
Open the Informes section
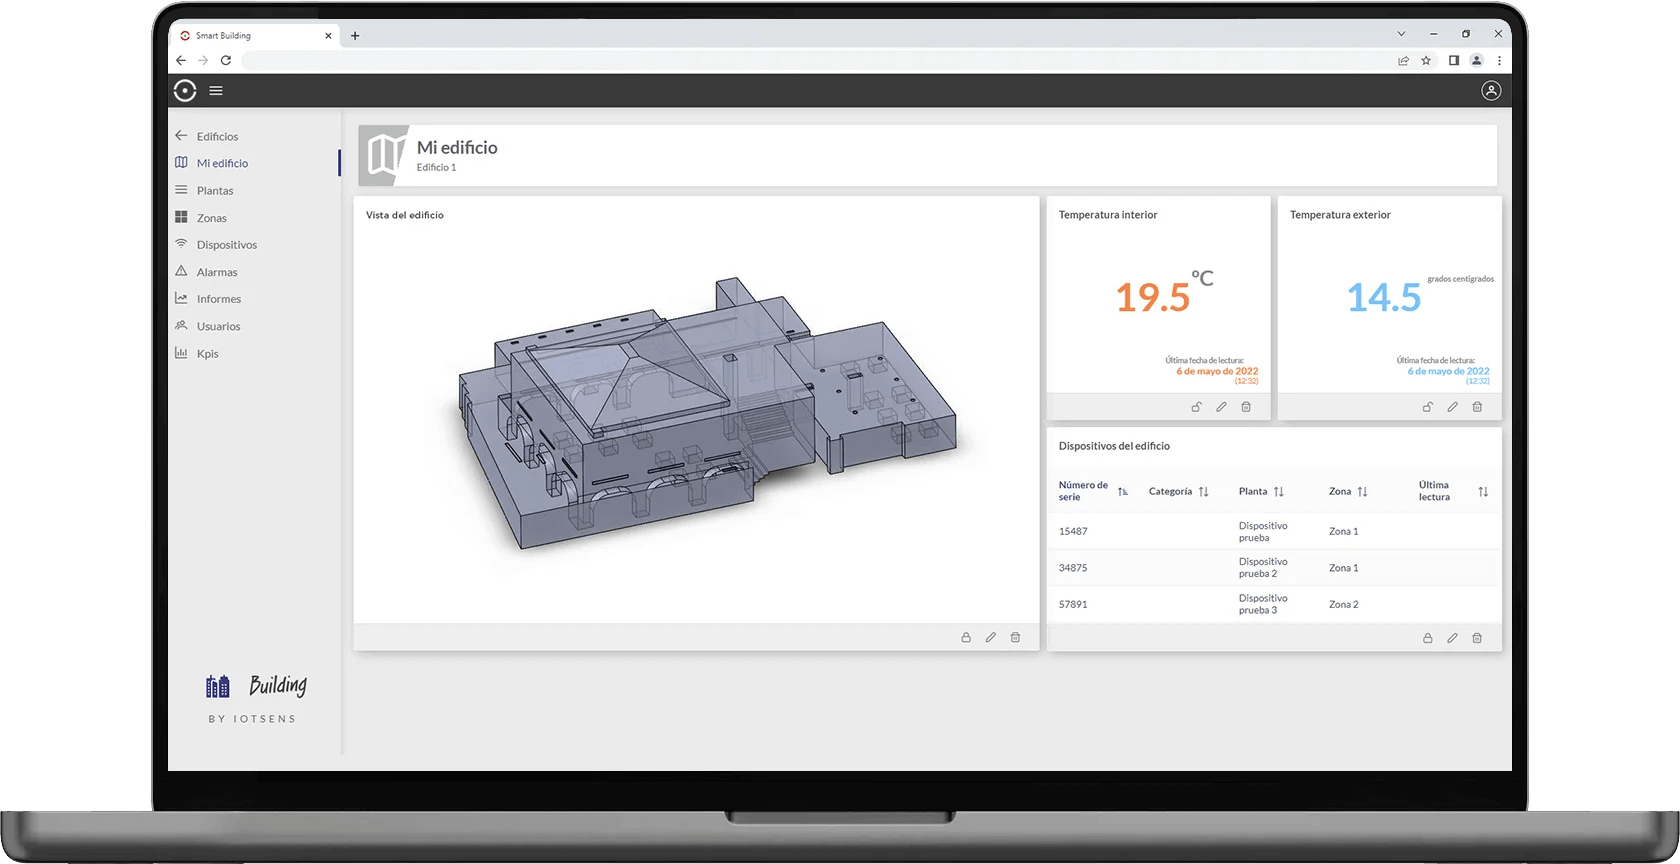click(218, 299)
